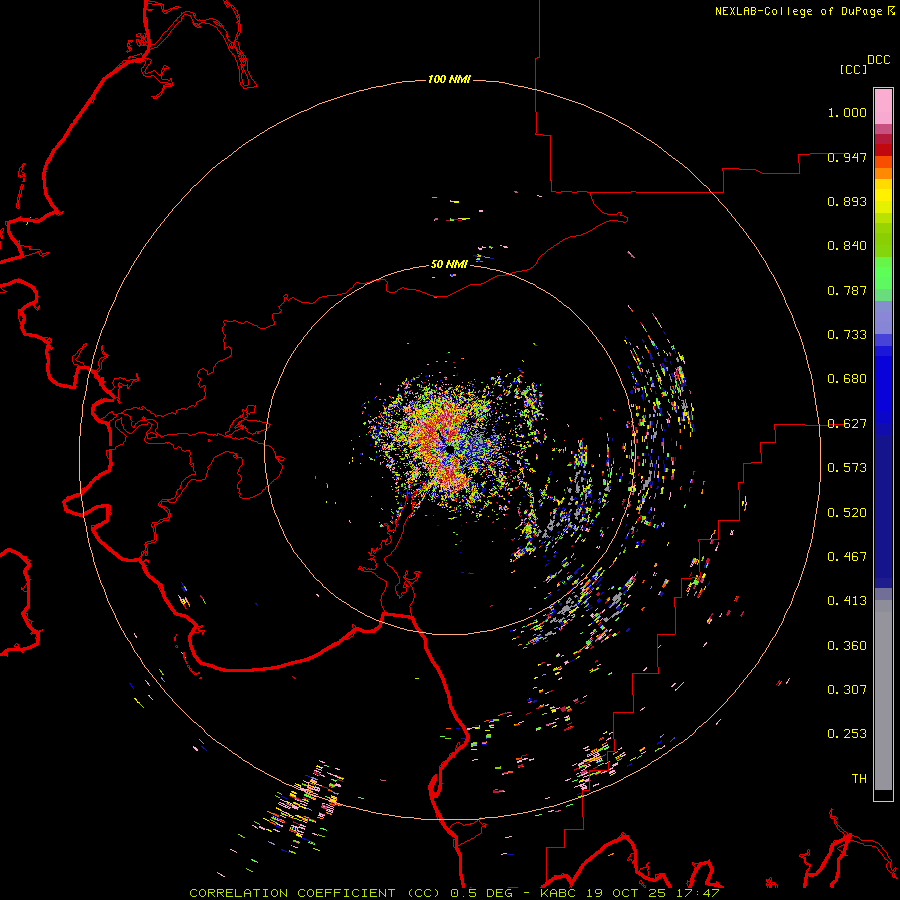Click the 0.947 color scale value
Viewport: 900px width, 900px height.
pos(847,157)
